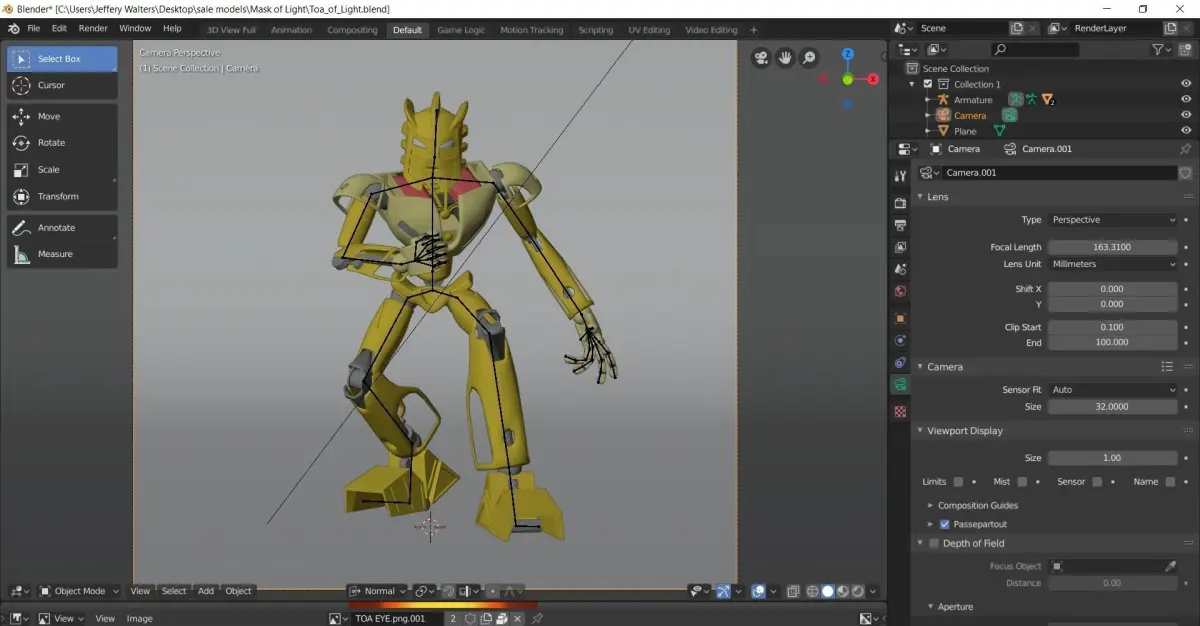
Task: Click the Blender logo menu icon
Action: point(14,28)
